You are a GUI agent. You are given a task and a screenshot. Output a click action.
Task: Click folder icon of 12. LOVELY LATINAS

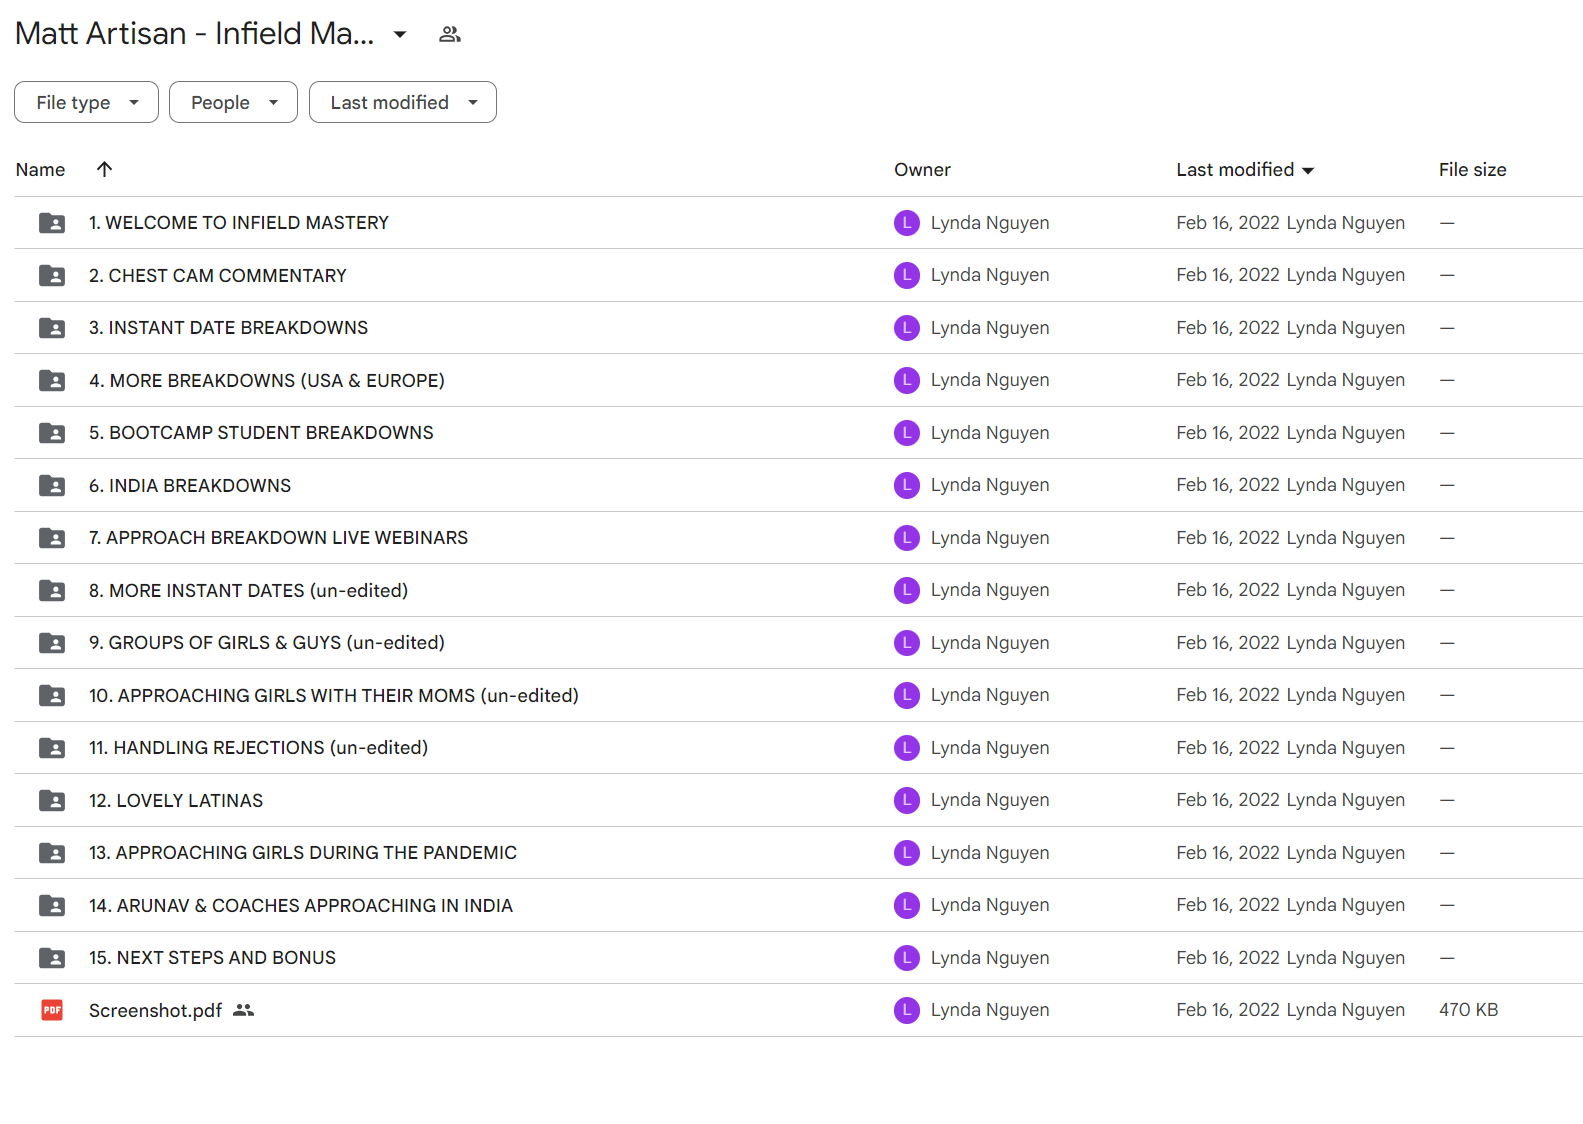point(52,800)
